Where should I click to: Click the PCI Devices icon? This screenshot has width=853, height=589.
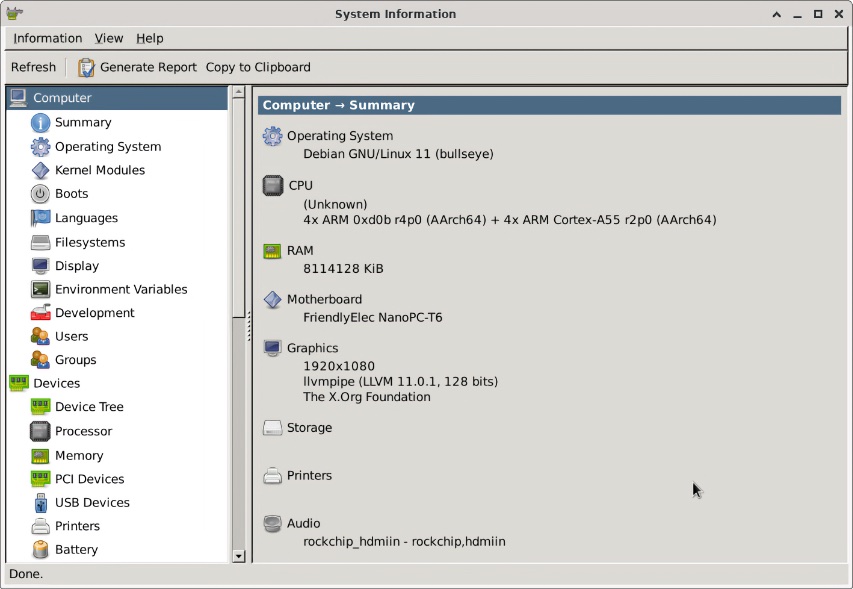click(40, 479)
